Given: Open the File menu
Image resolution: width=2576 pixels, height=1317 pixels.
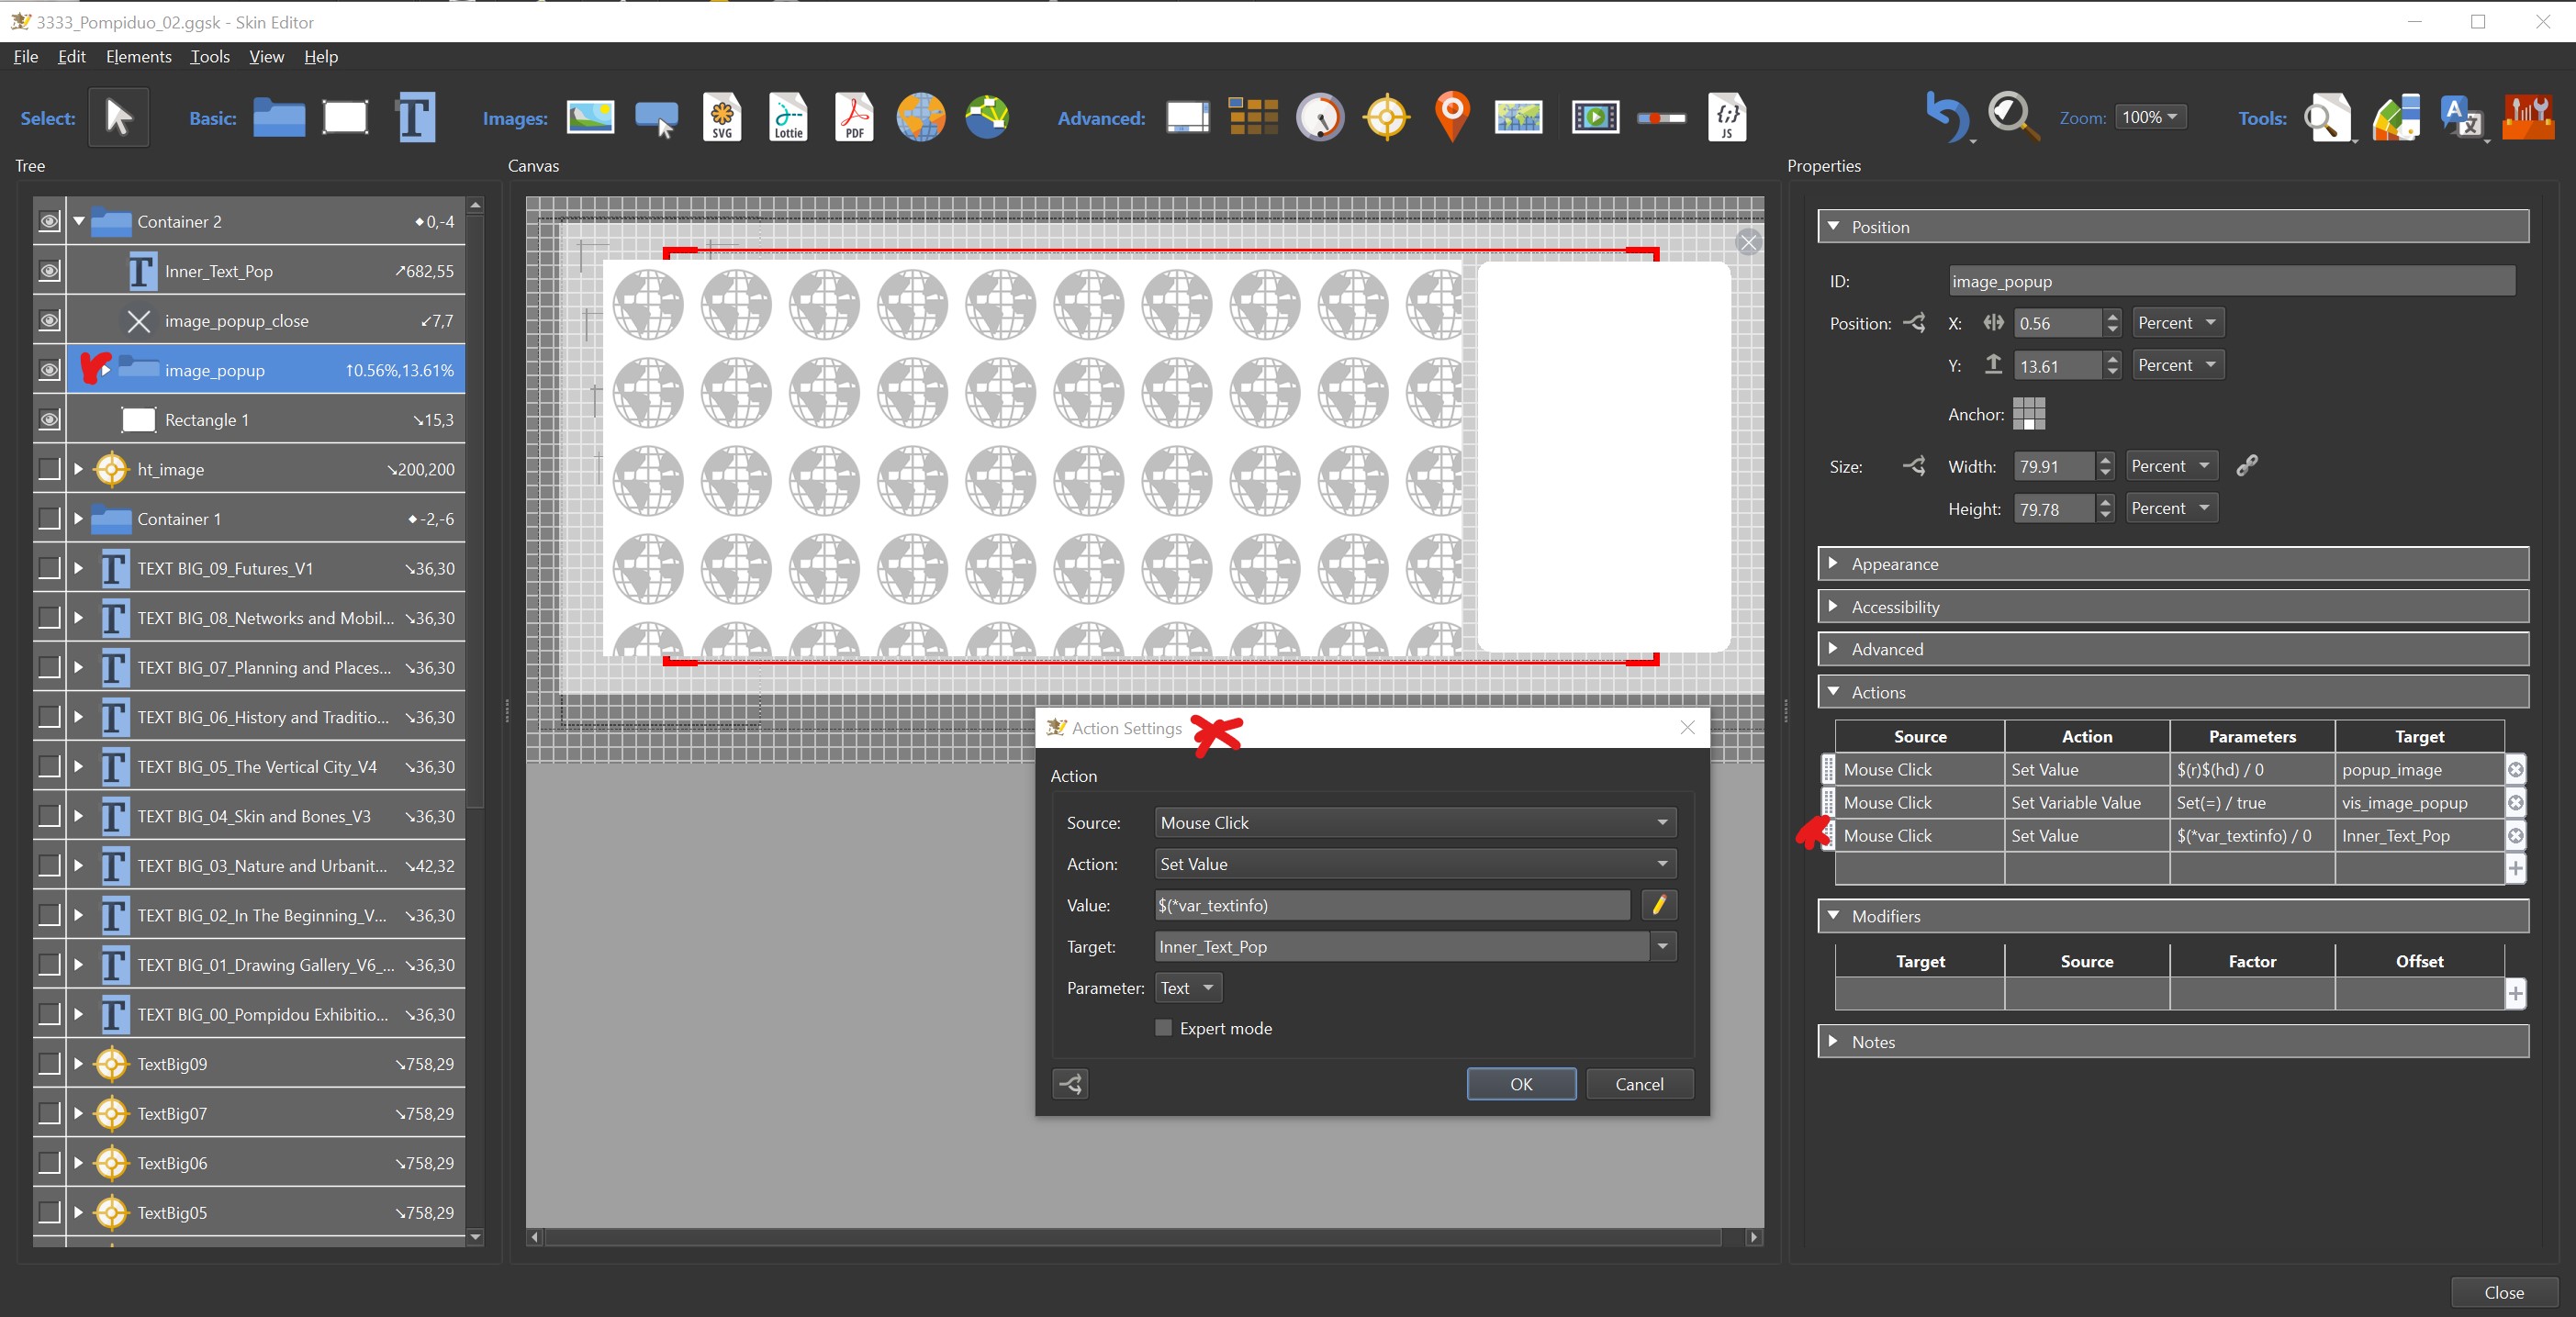Looking at the screenshot, I should (26, 56).
